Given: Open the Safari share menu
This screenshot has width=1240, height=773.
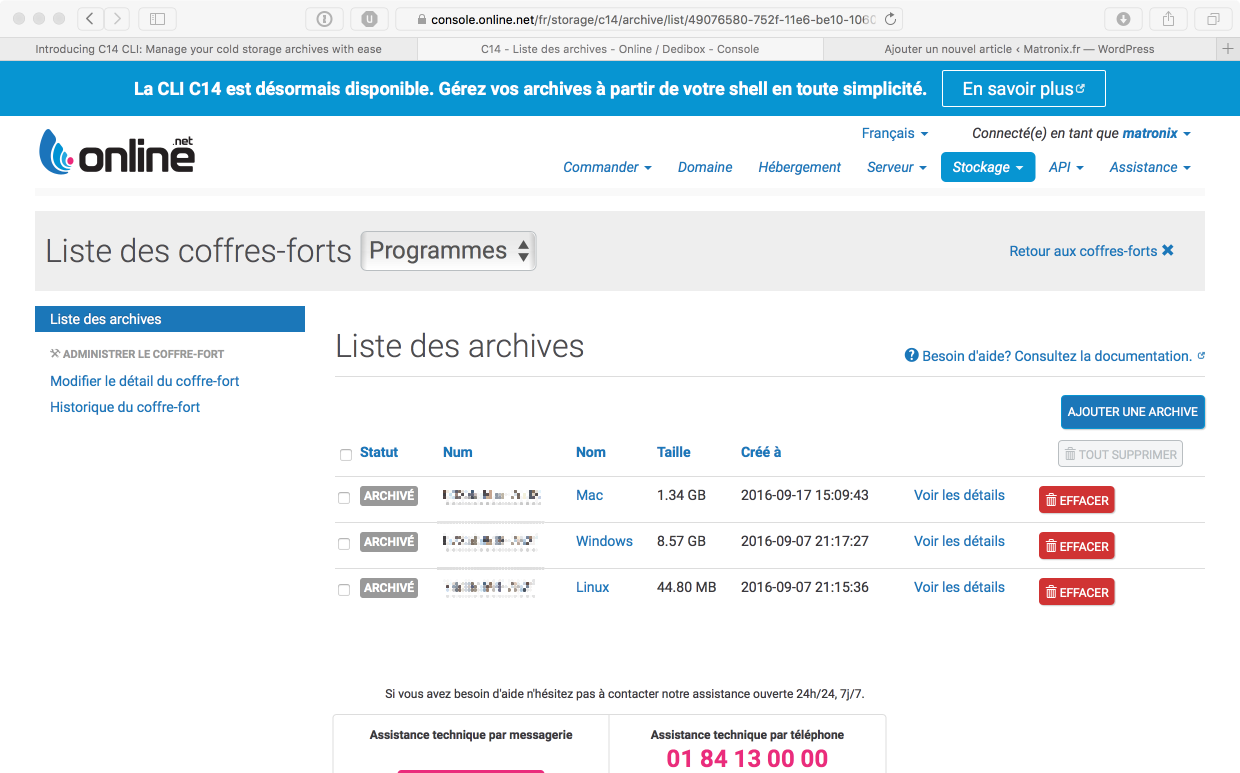Looking at the screenshot, I should (1168, 18).
